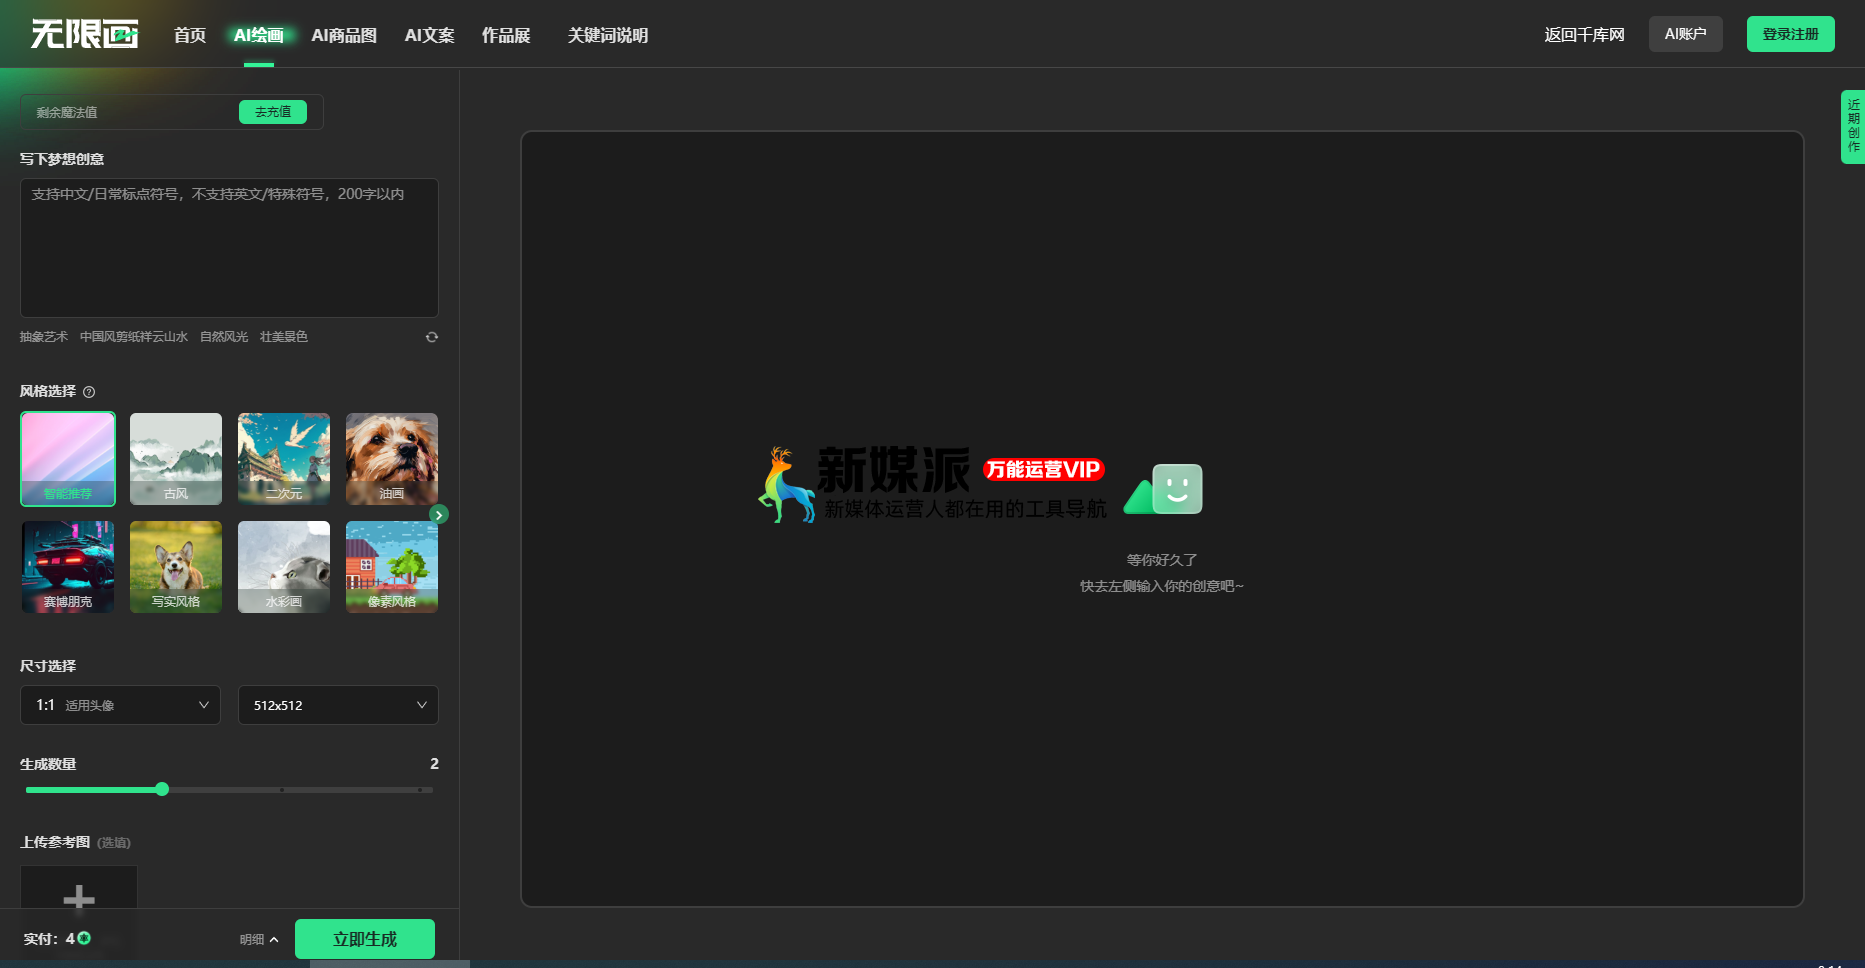This screenshot has height=968, width=1865.
Task: Choose the 油画 style option
Action: tap(392, 459)
